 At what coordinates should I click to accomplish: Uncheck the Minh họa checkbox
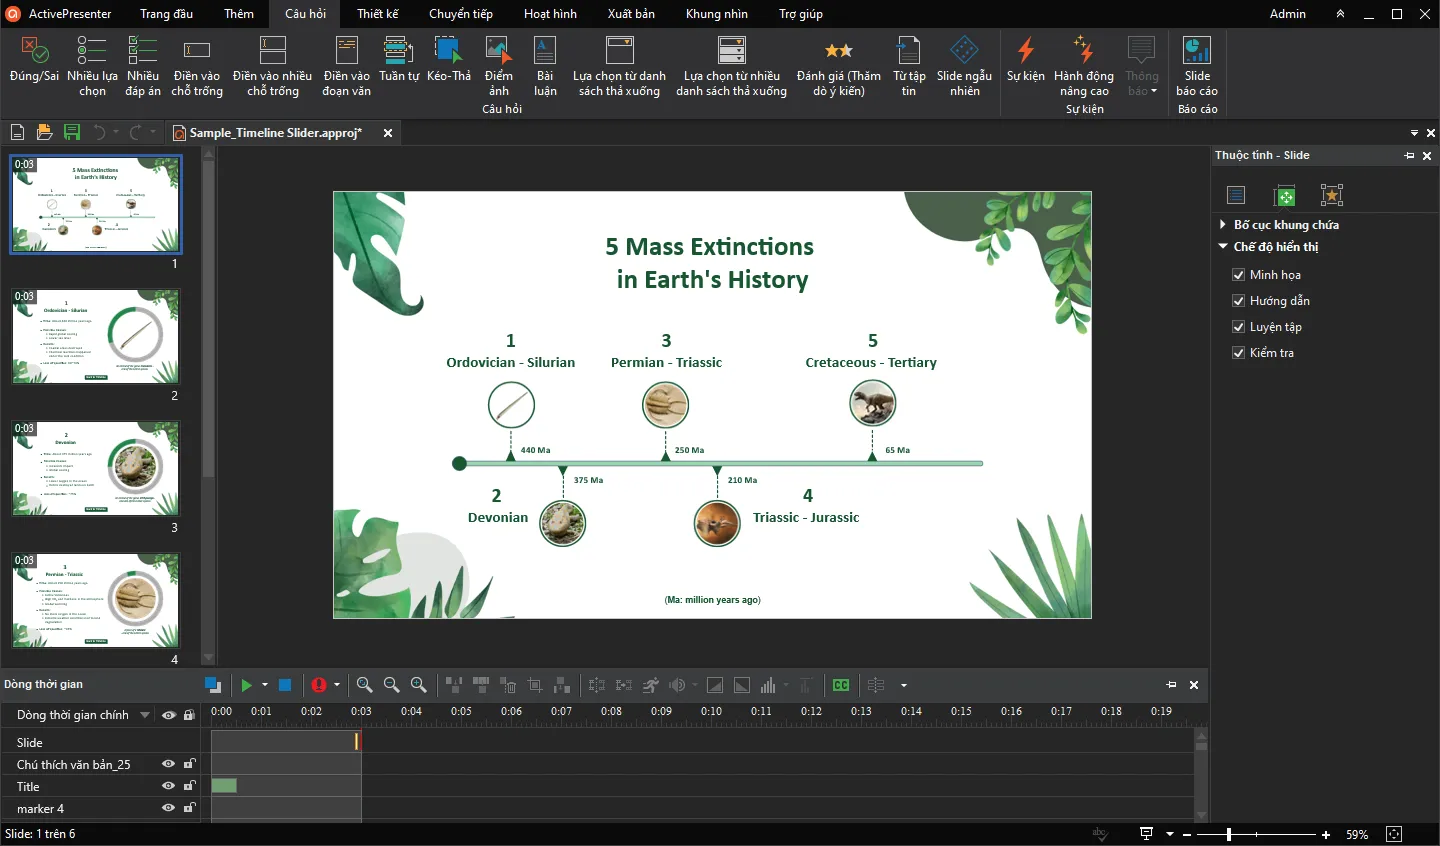(x=1238, y=275)
